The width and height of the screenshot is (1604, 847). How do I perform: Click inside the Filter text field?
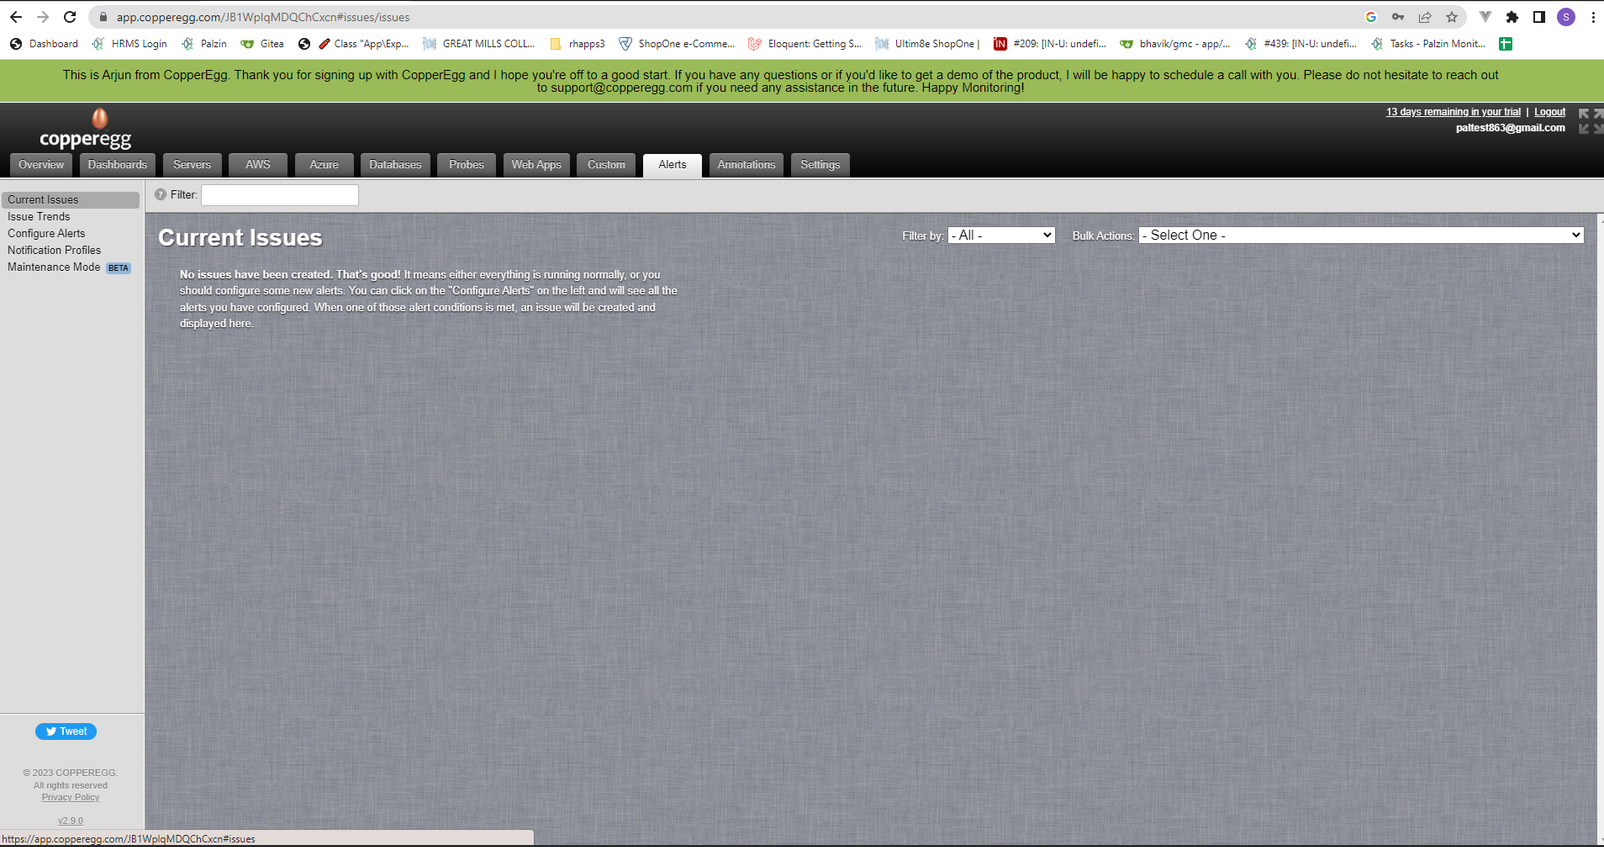tap(280, 195)
